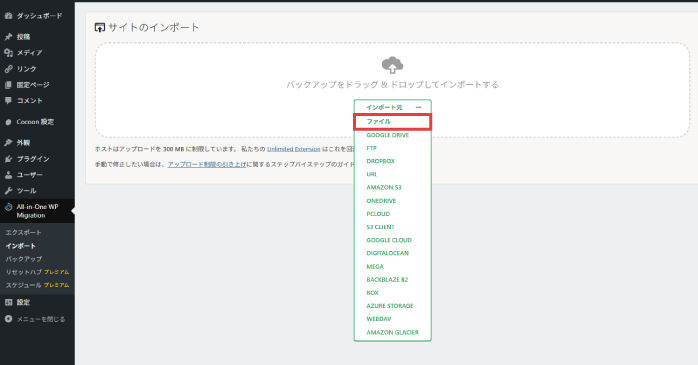This screenshot has width=698, height=365.
Task: Select AMAZON GLACIER import option
Action: click(392, 332)
